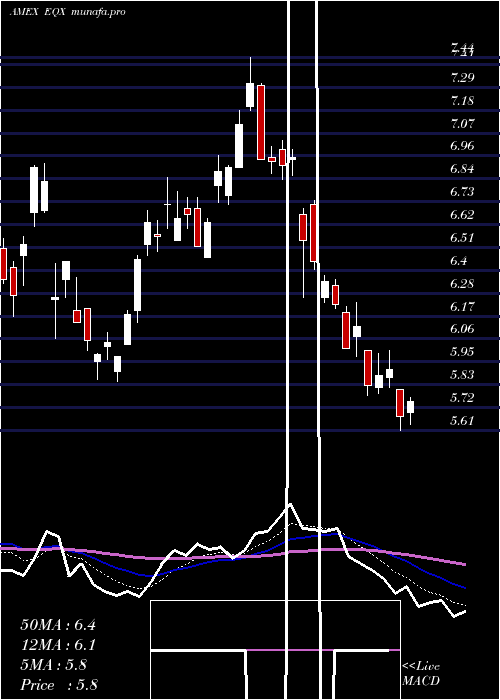The height and width of the screenshot is (700, 500).
Task: Select the 7.29 price axis label
Action: pyautogui.click(x=462, y=78)
